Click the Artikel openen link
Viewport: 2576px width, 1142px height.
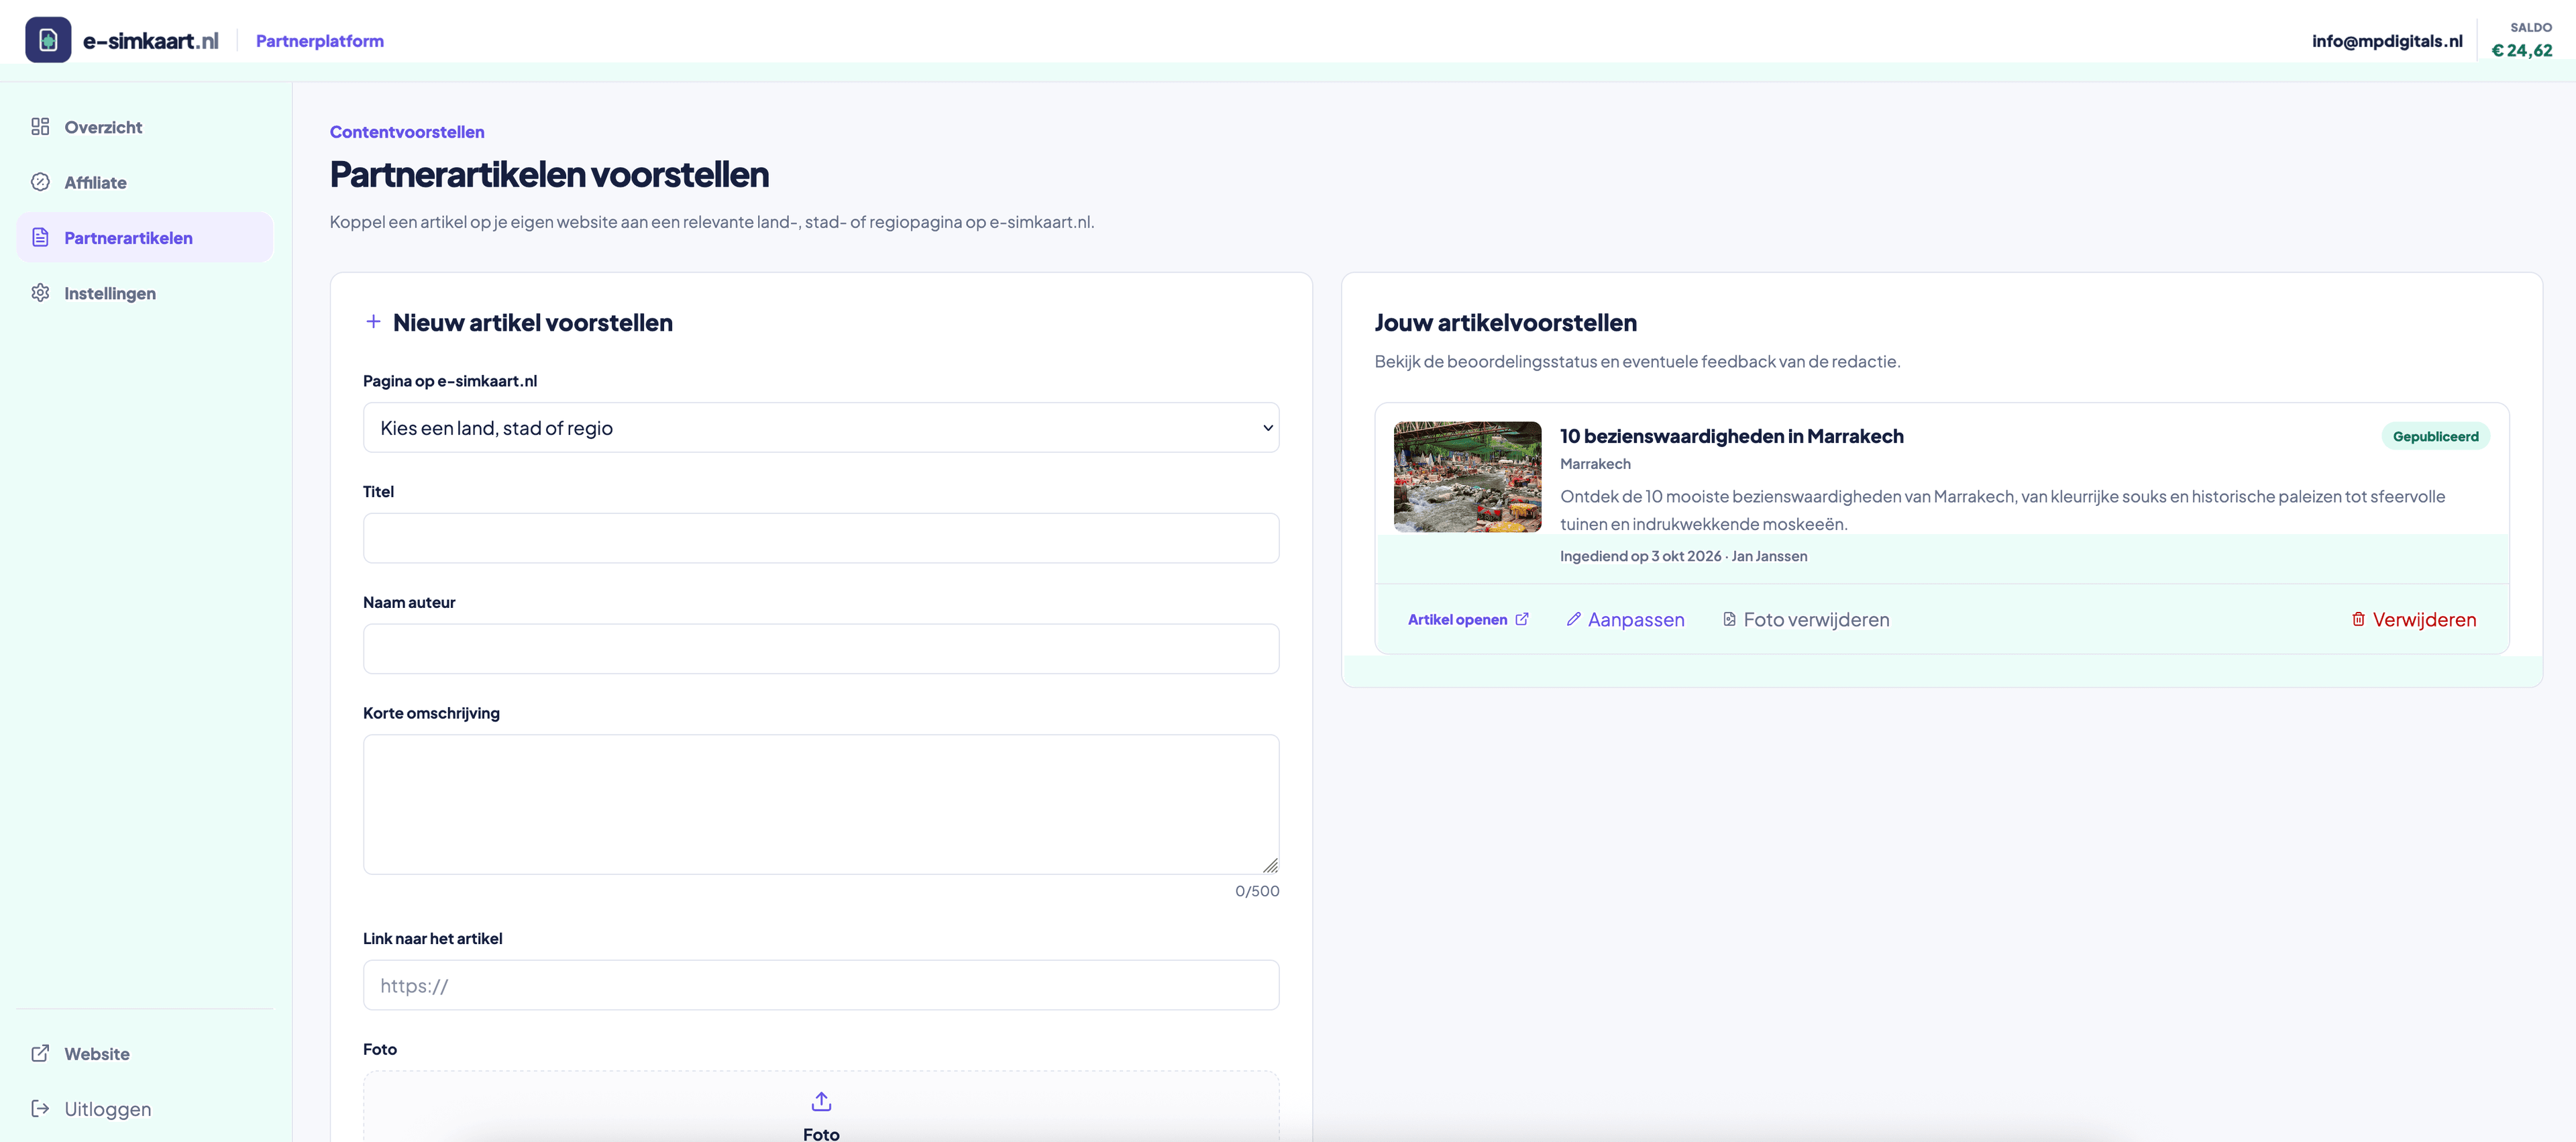pos(1467,619)
